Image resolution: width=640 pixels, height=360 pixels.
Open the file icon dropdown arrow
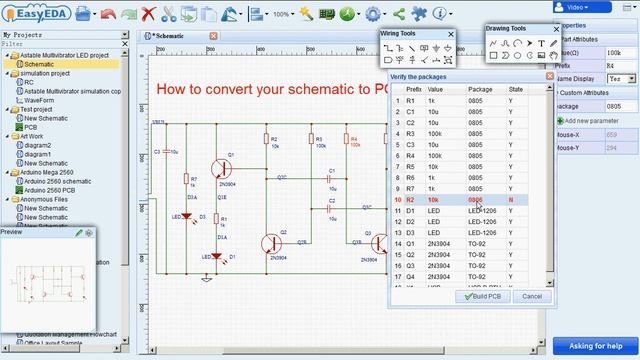[x=95, y=15]
